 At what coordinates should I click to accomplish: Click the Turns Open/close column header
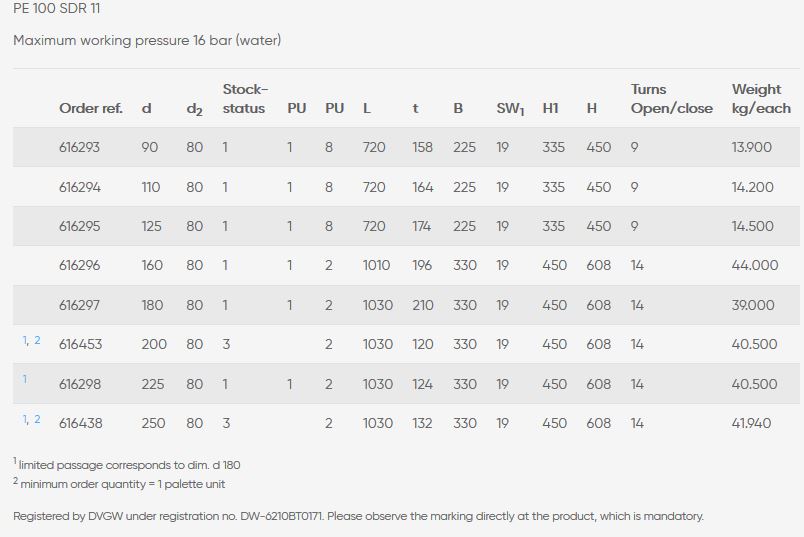pos(671,99)
